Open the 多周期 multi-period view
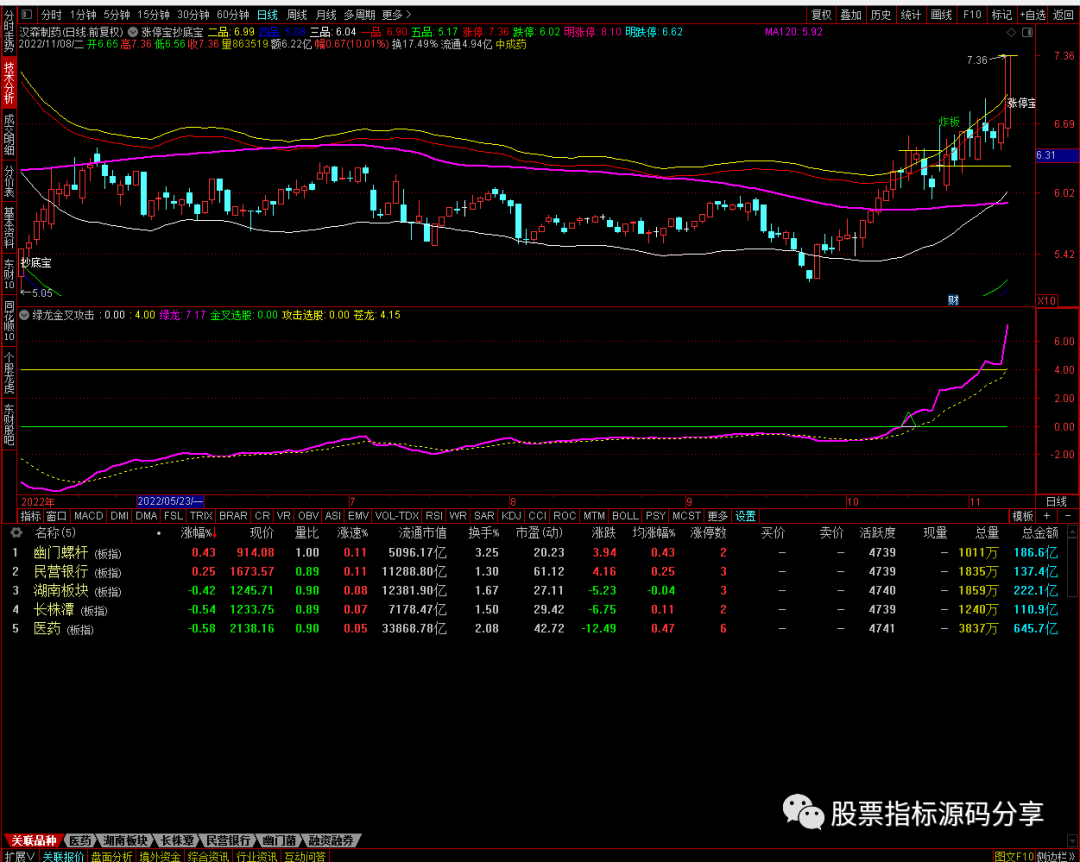Viewport: 1080px width, 862px height. click(360, 14)
